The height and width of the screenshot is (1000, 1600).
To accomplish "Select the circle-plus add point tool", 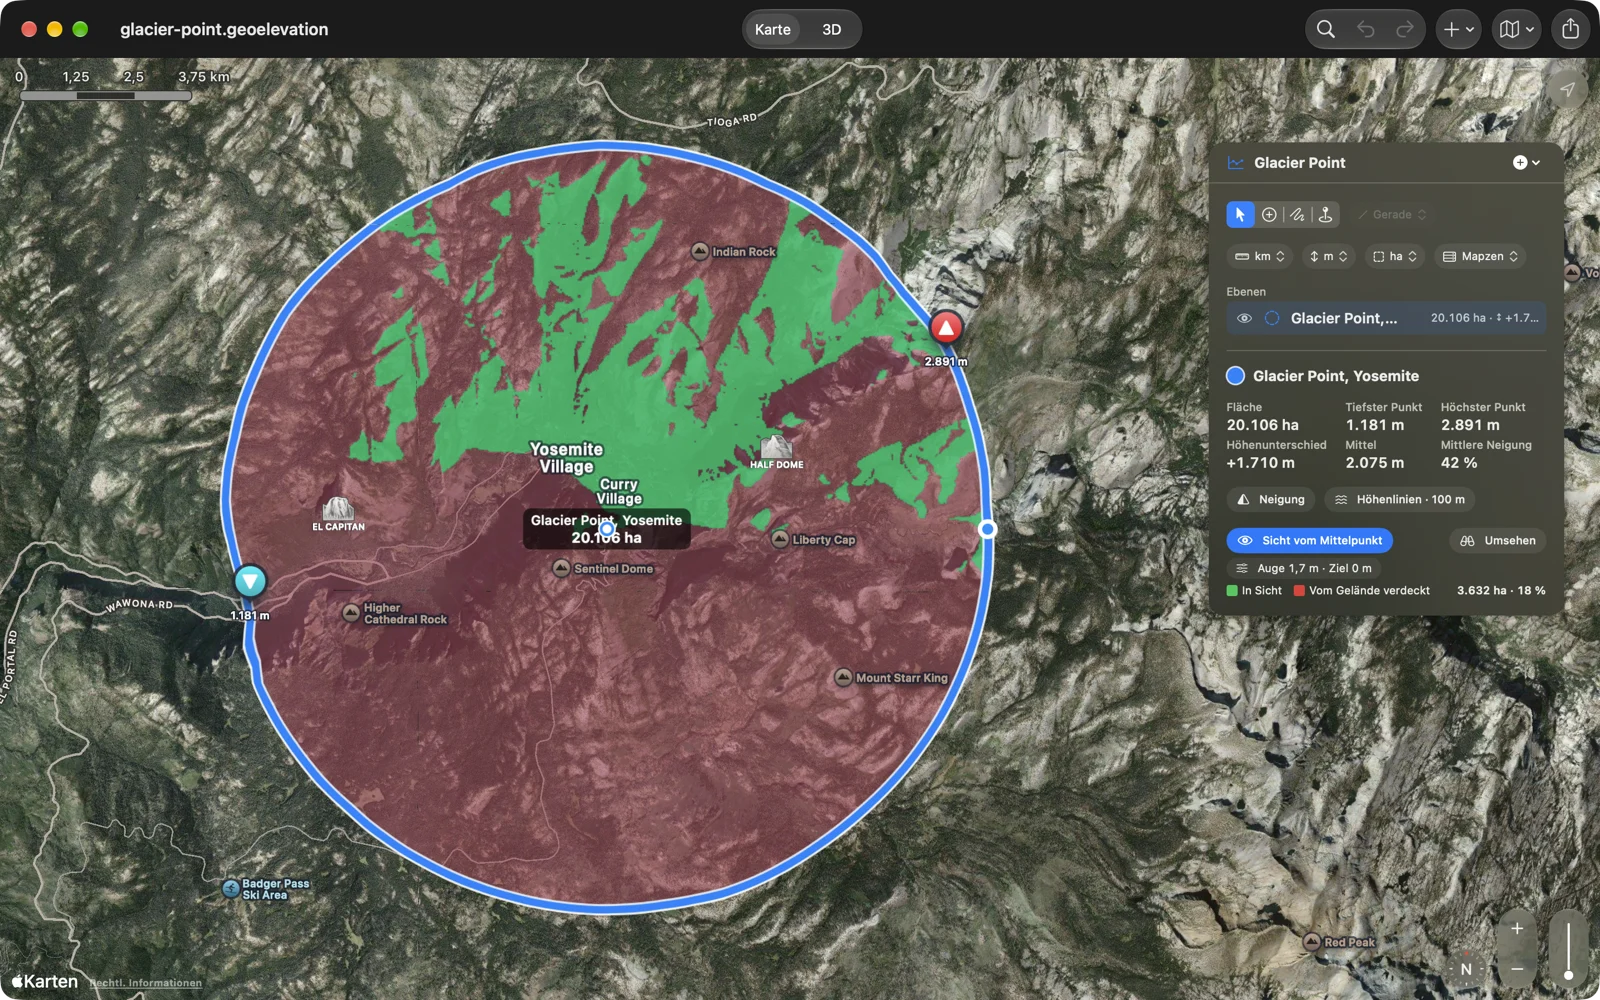I will click(1269, 215).
